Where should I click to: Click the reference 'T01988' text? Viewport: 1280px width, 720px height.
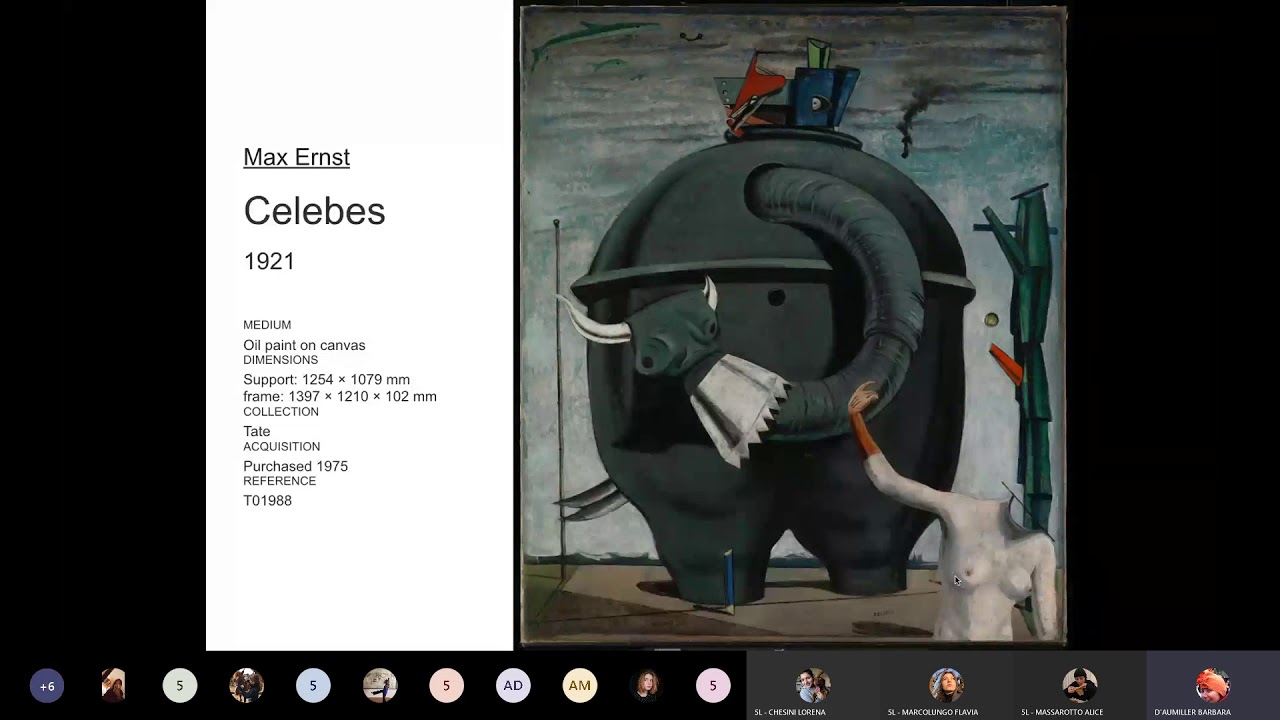[267, 501]
